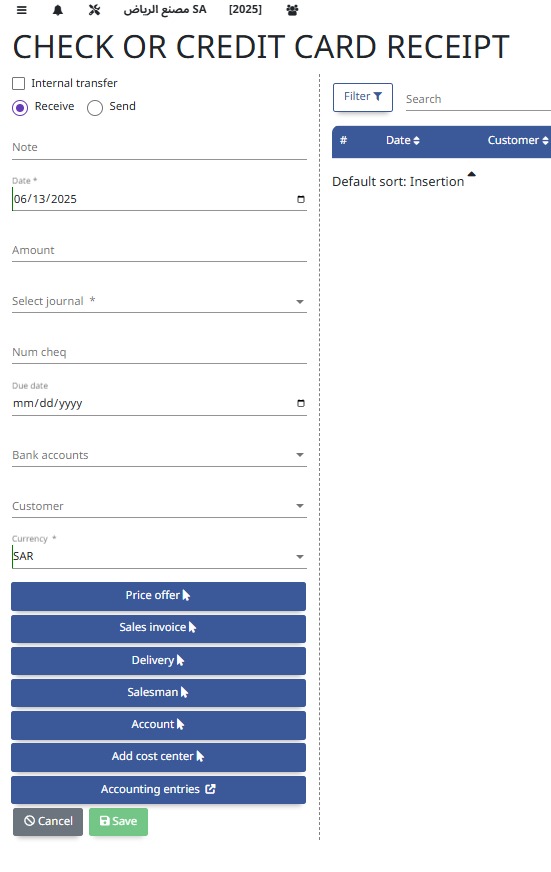
Task: Click the Accounting entries button
Action: click(x=158, y=789)
